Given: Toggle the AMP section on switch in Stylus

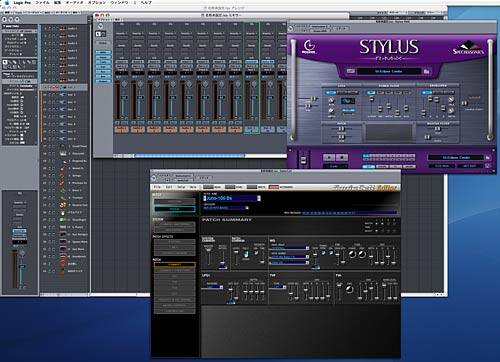Looking at the screenshot, I should point(330,92).
